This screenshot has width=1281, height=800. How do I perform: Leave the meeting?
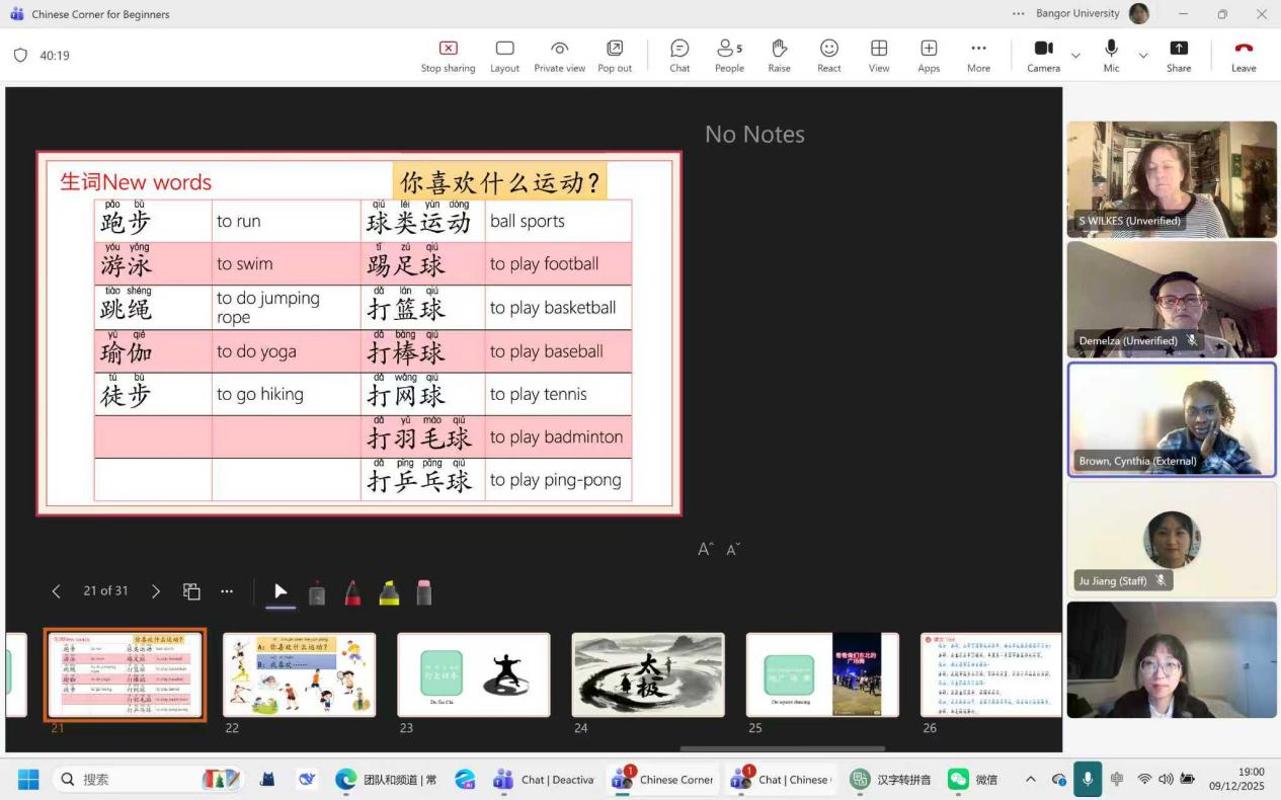coord(1243,55)
